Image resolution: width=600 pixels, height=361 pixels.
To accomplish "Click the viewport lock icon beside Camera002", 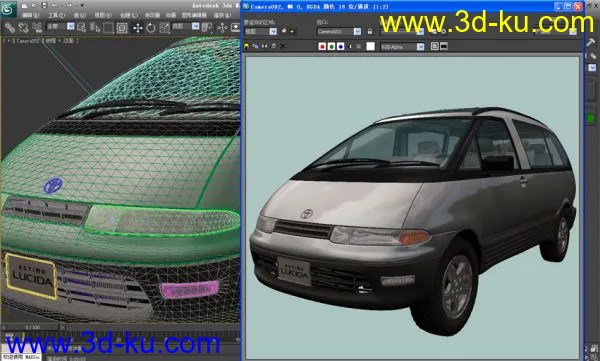I will [370, 31].
